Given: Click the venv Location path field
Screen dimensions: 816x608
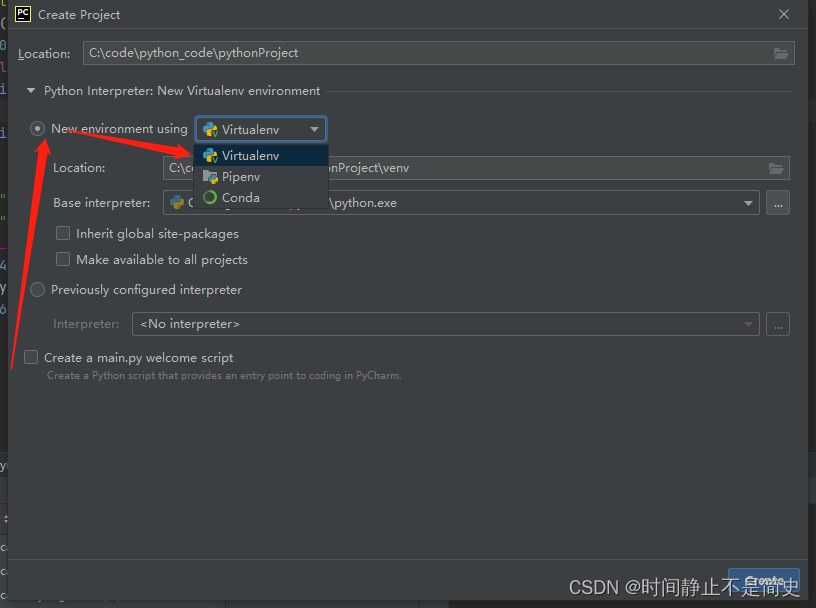Looking at the screenshot, I should (x=476, y=168).
